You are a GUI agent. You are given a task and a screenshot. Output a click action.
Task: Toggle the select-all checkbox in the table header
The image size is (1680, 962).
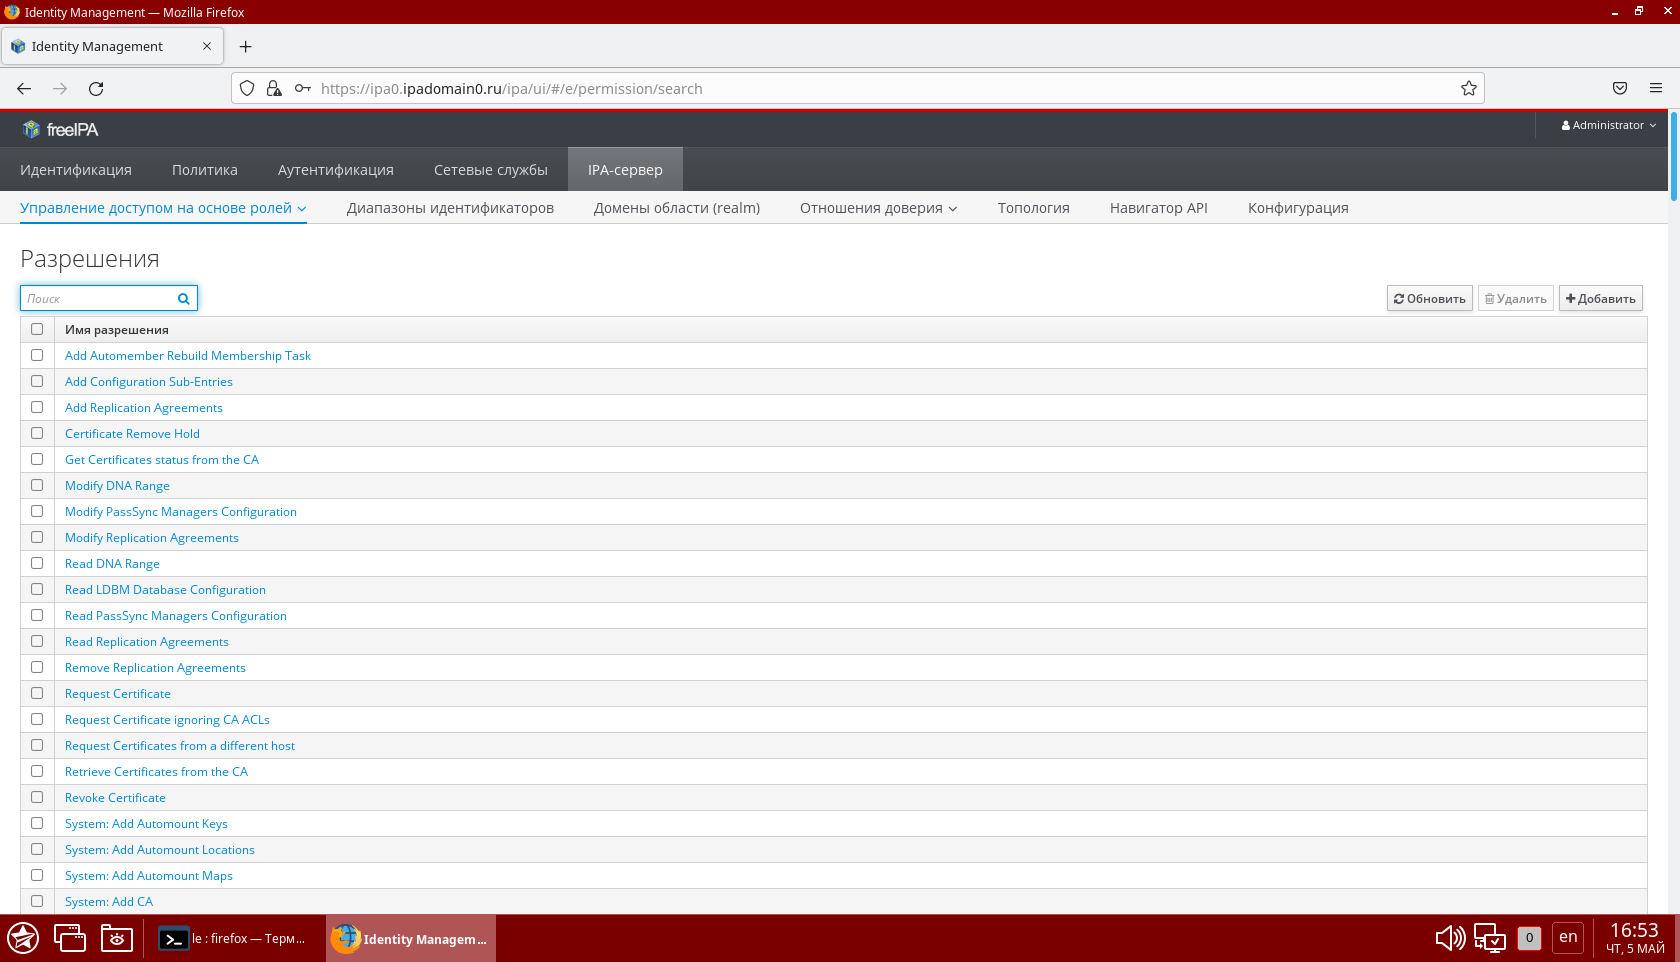click(37, 329)
